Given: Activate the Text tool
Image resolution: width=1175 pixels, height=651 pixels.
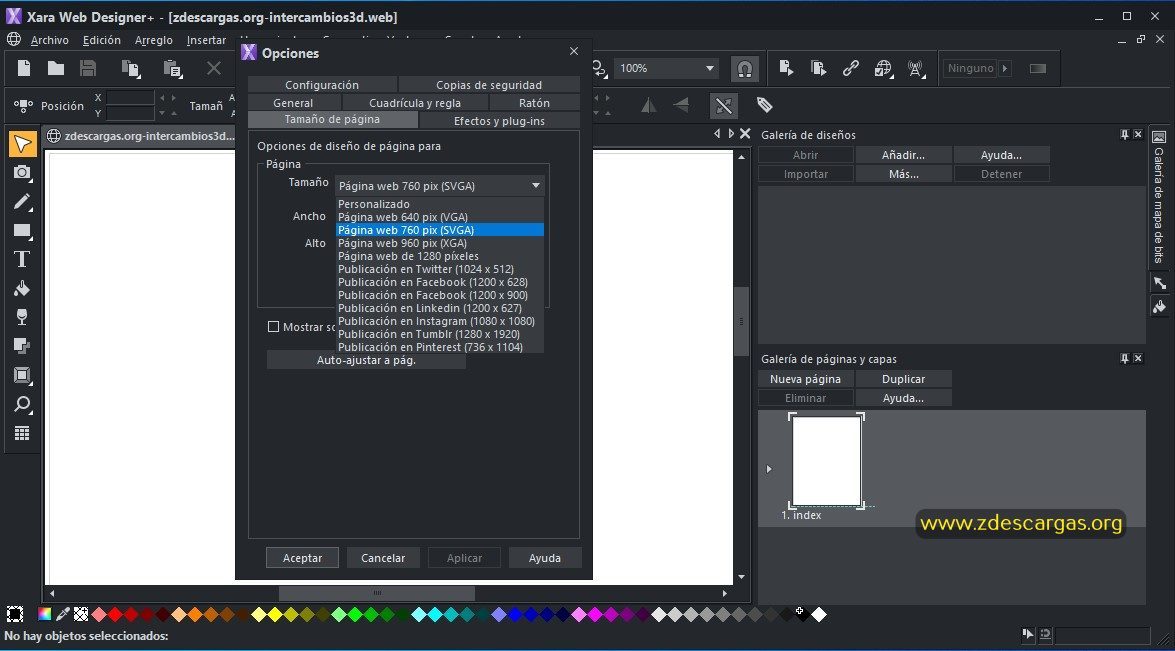Looking at the screenshot, I should tap(22, 259).
